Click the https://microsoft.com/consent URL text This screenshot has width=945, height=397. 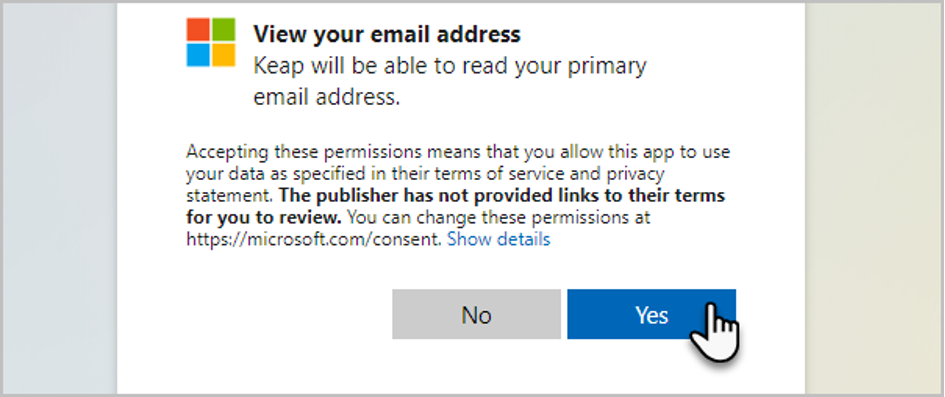click(314, 240)
